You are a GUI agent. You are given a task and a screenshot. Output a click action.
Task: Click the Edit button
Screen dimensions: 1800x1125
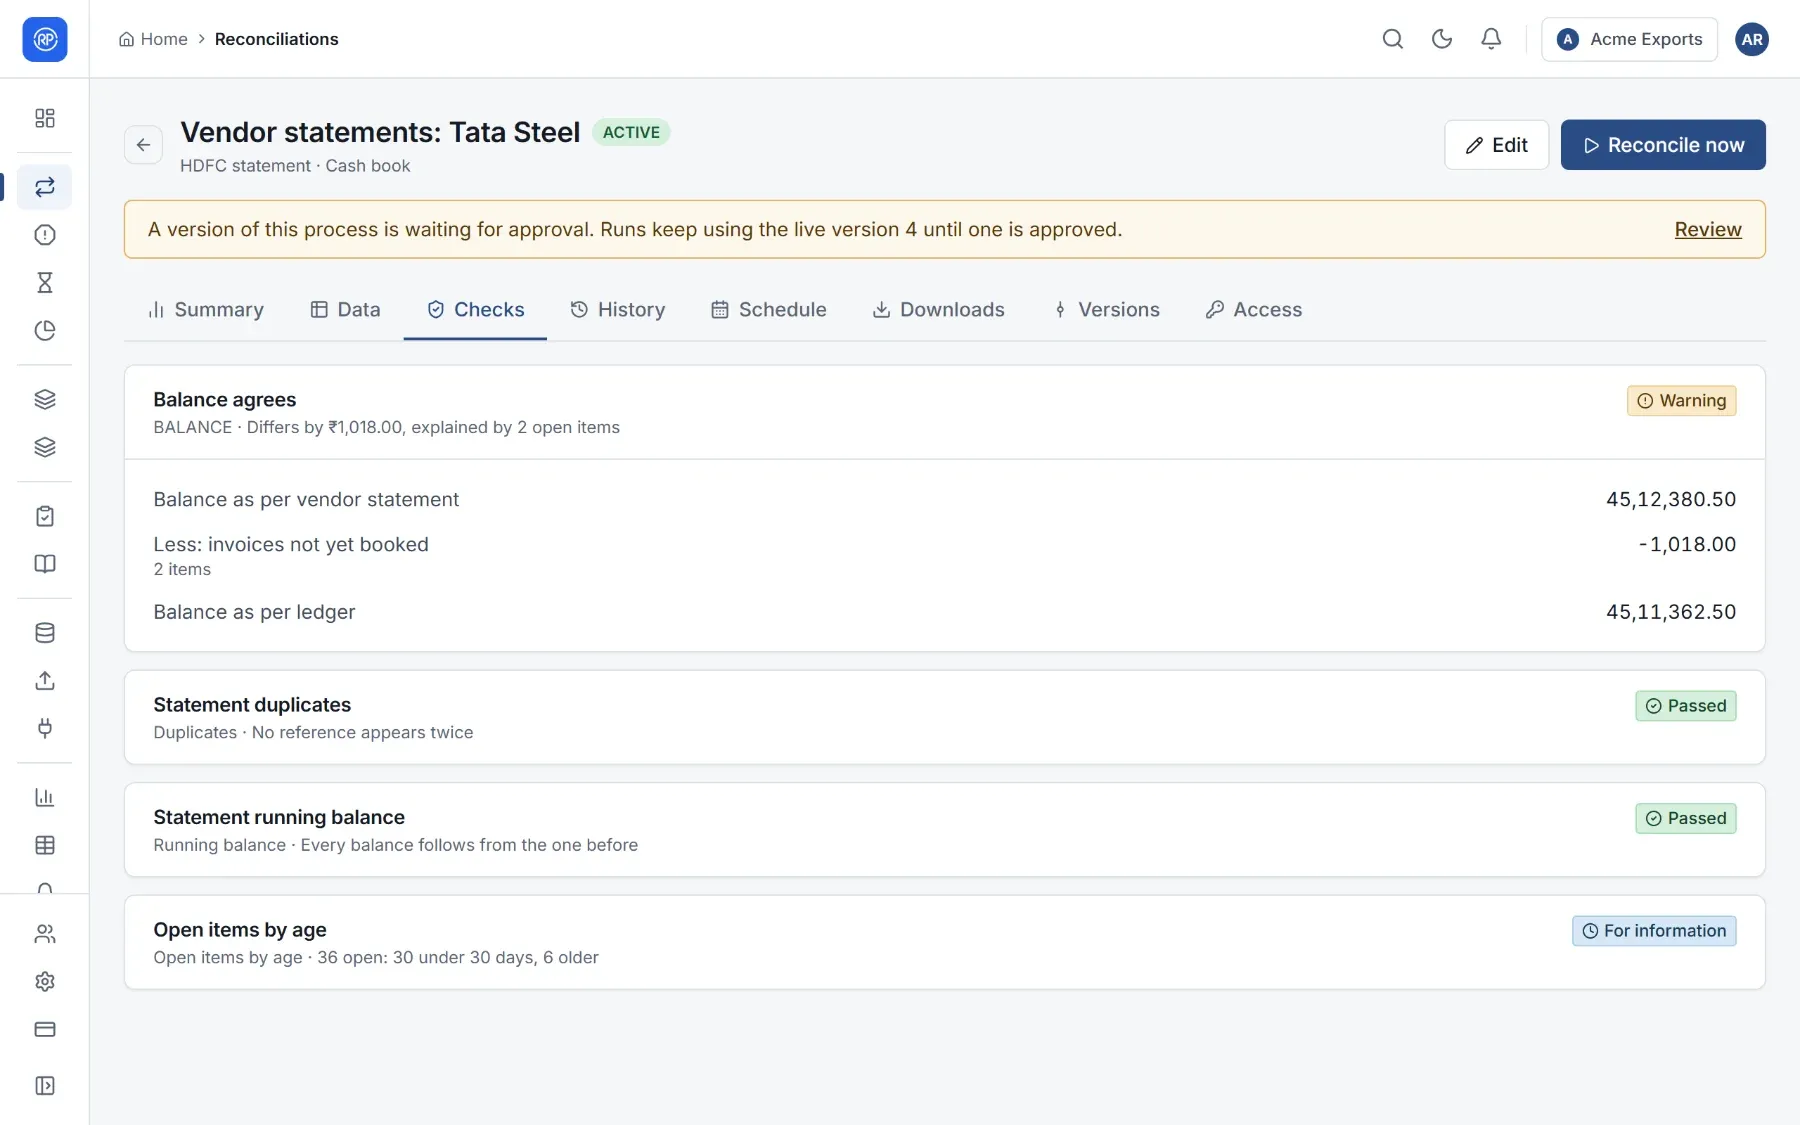click(1496, 145)
